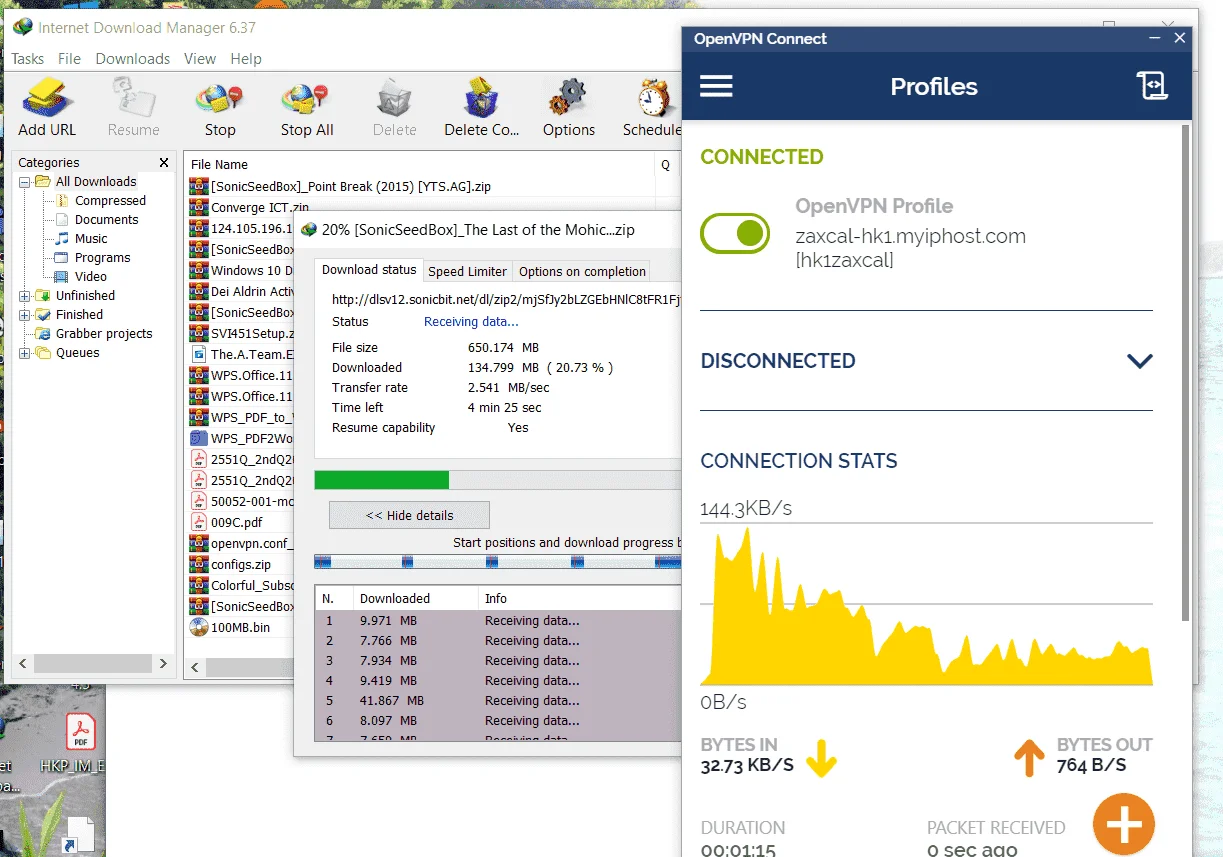1223x857 pixels.
Task: Open the File menu
Action: tap(69, 59)
